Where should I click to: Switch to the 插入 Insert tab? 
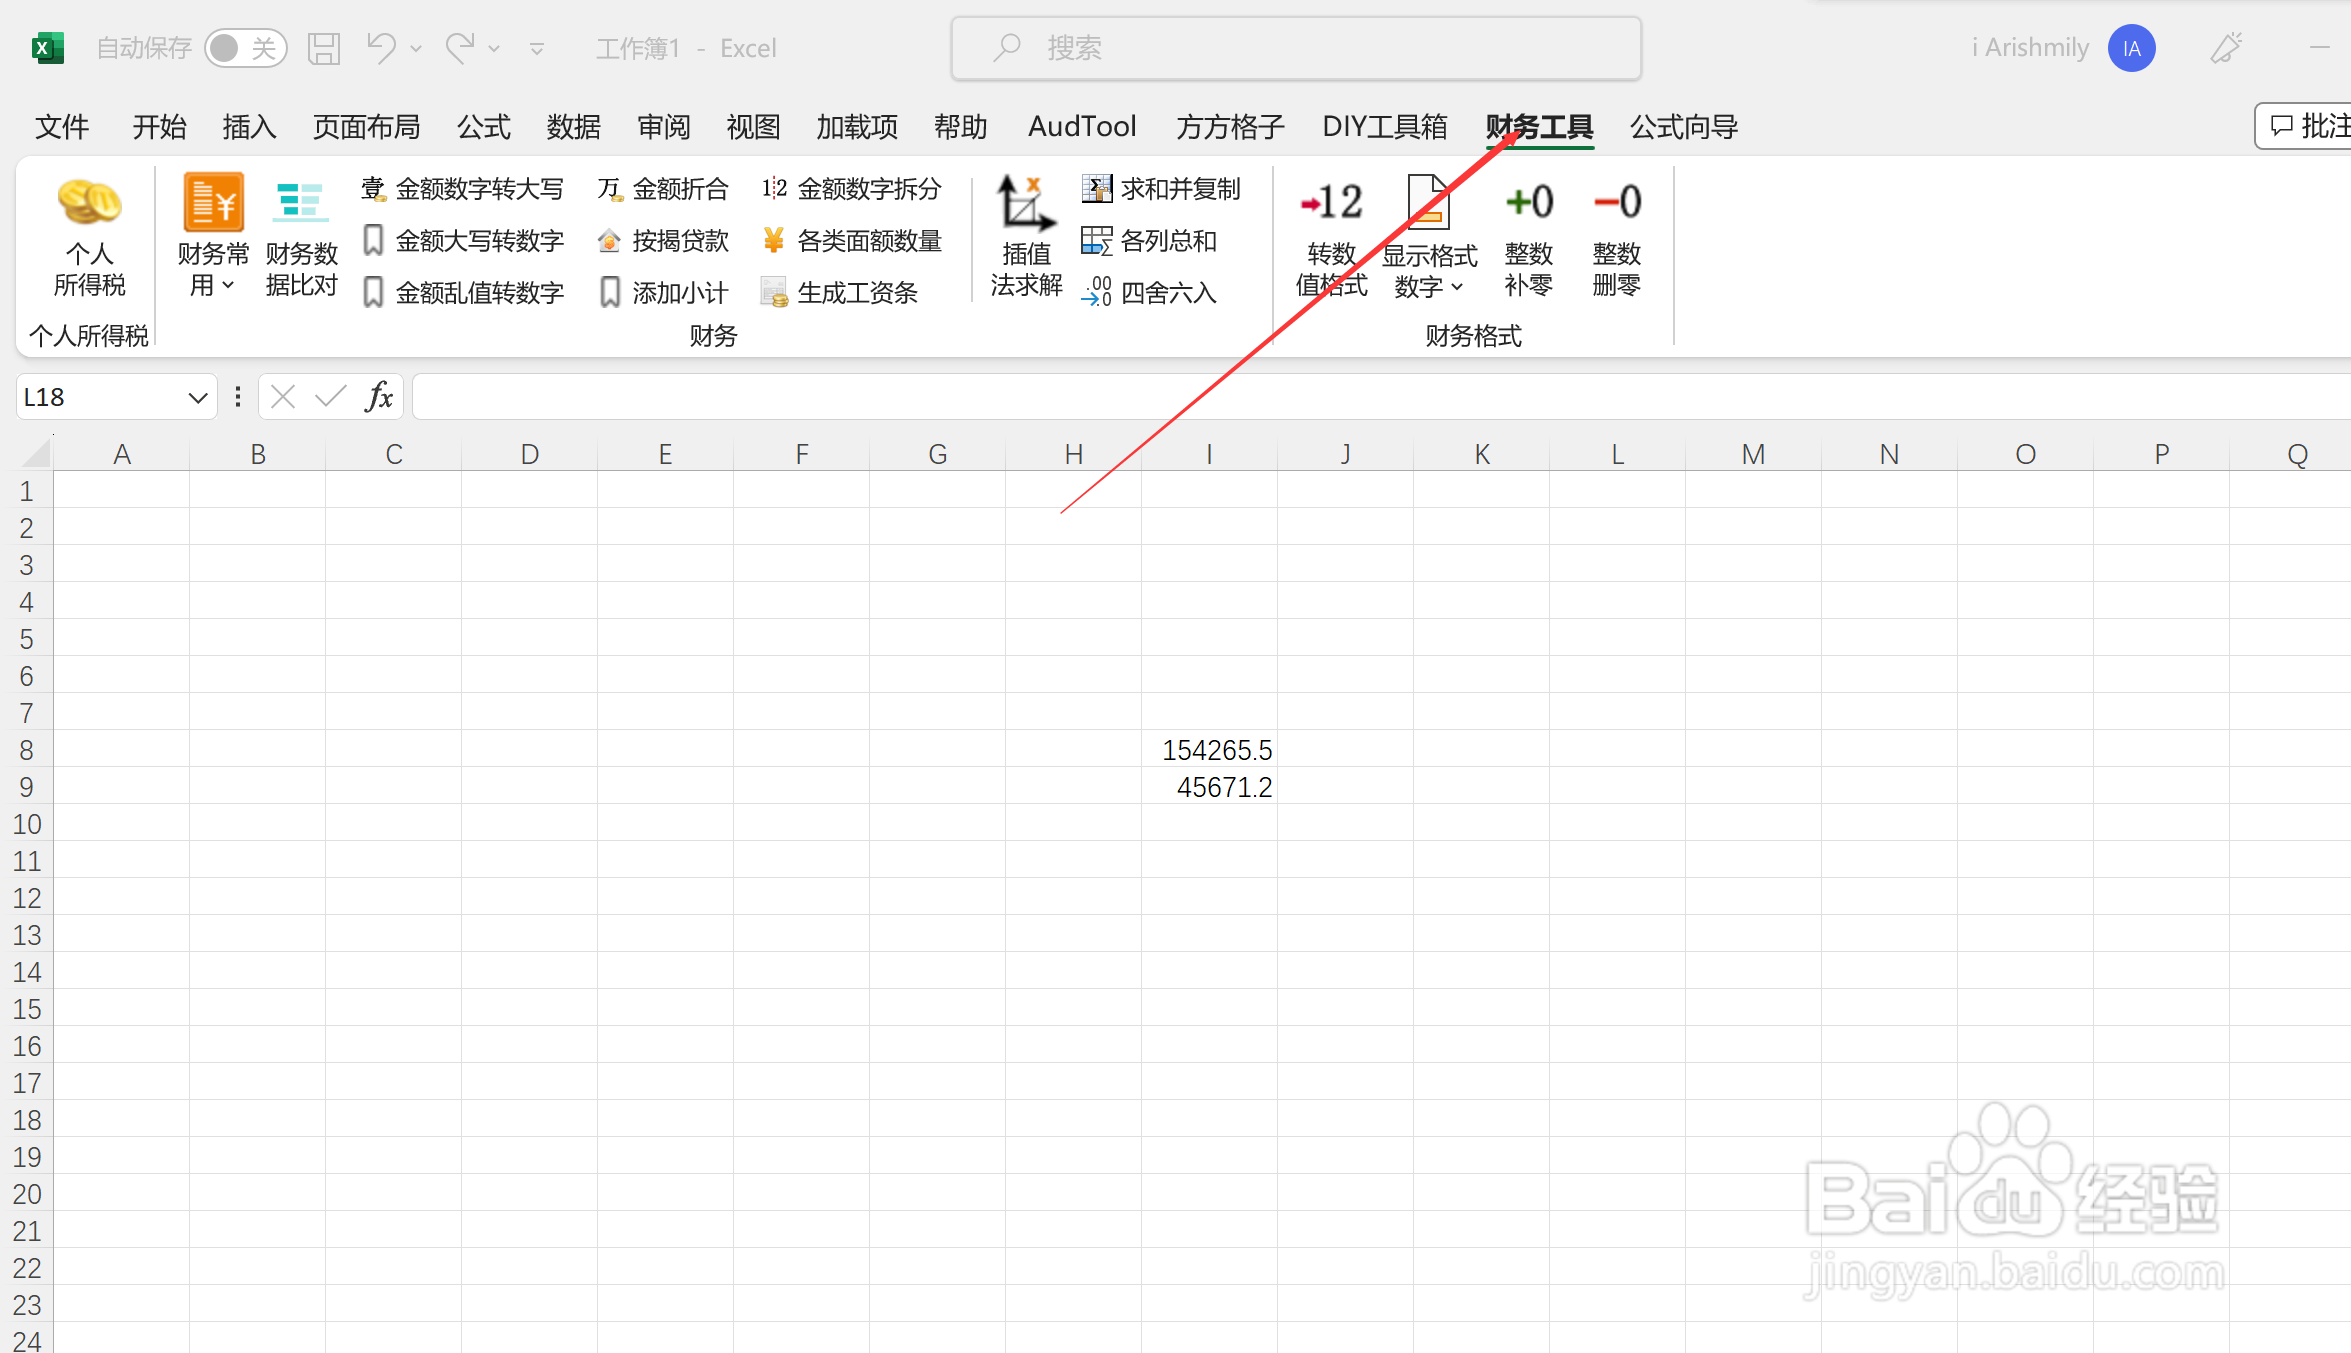249,127
